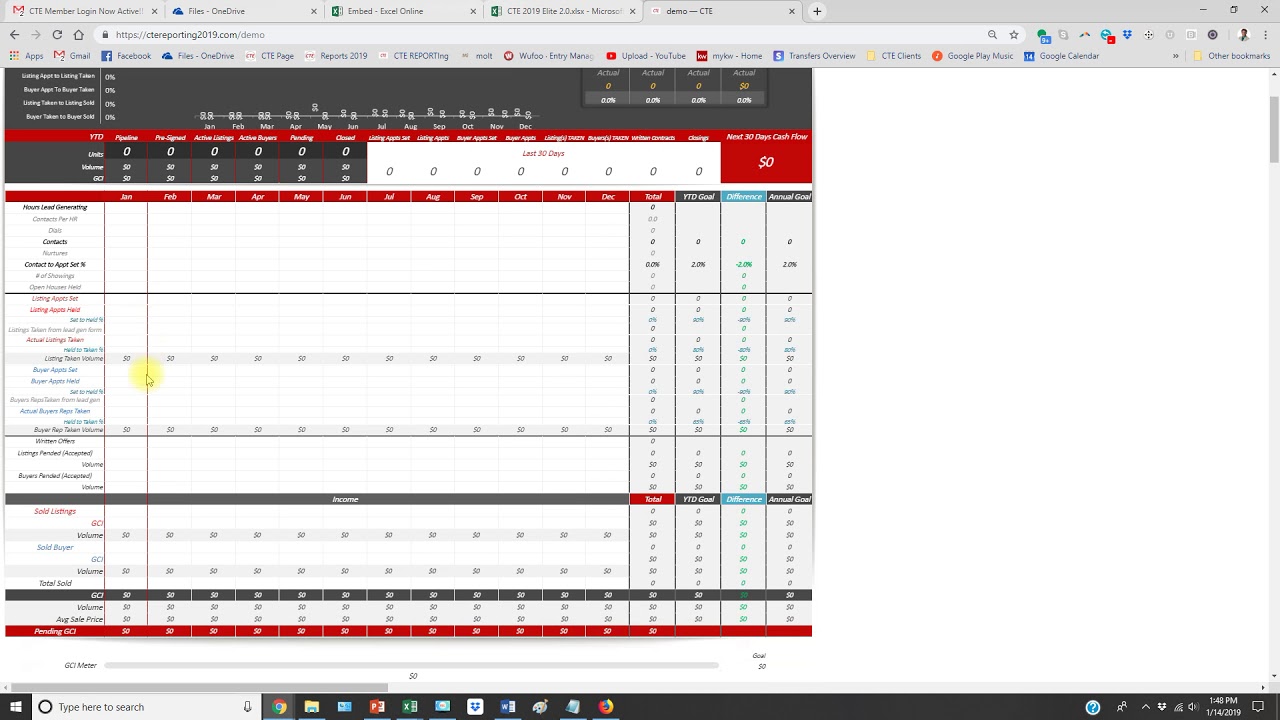The image size is (1280, 720).
Task: Open File Explorer from the taskbar
Action: [x=312, y=707]
